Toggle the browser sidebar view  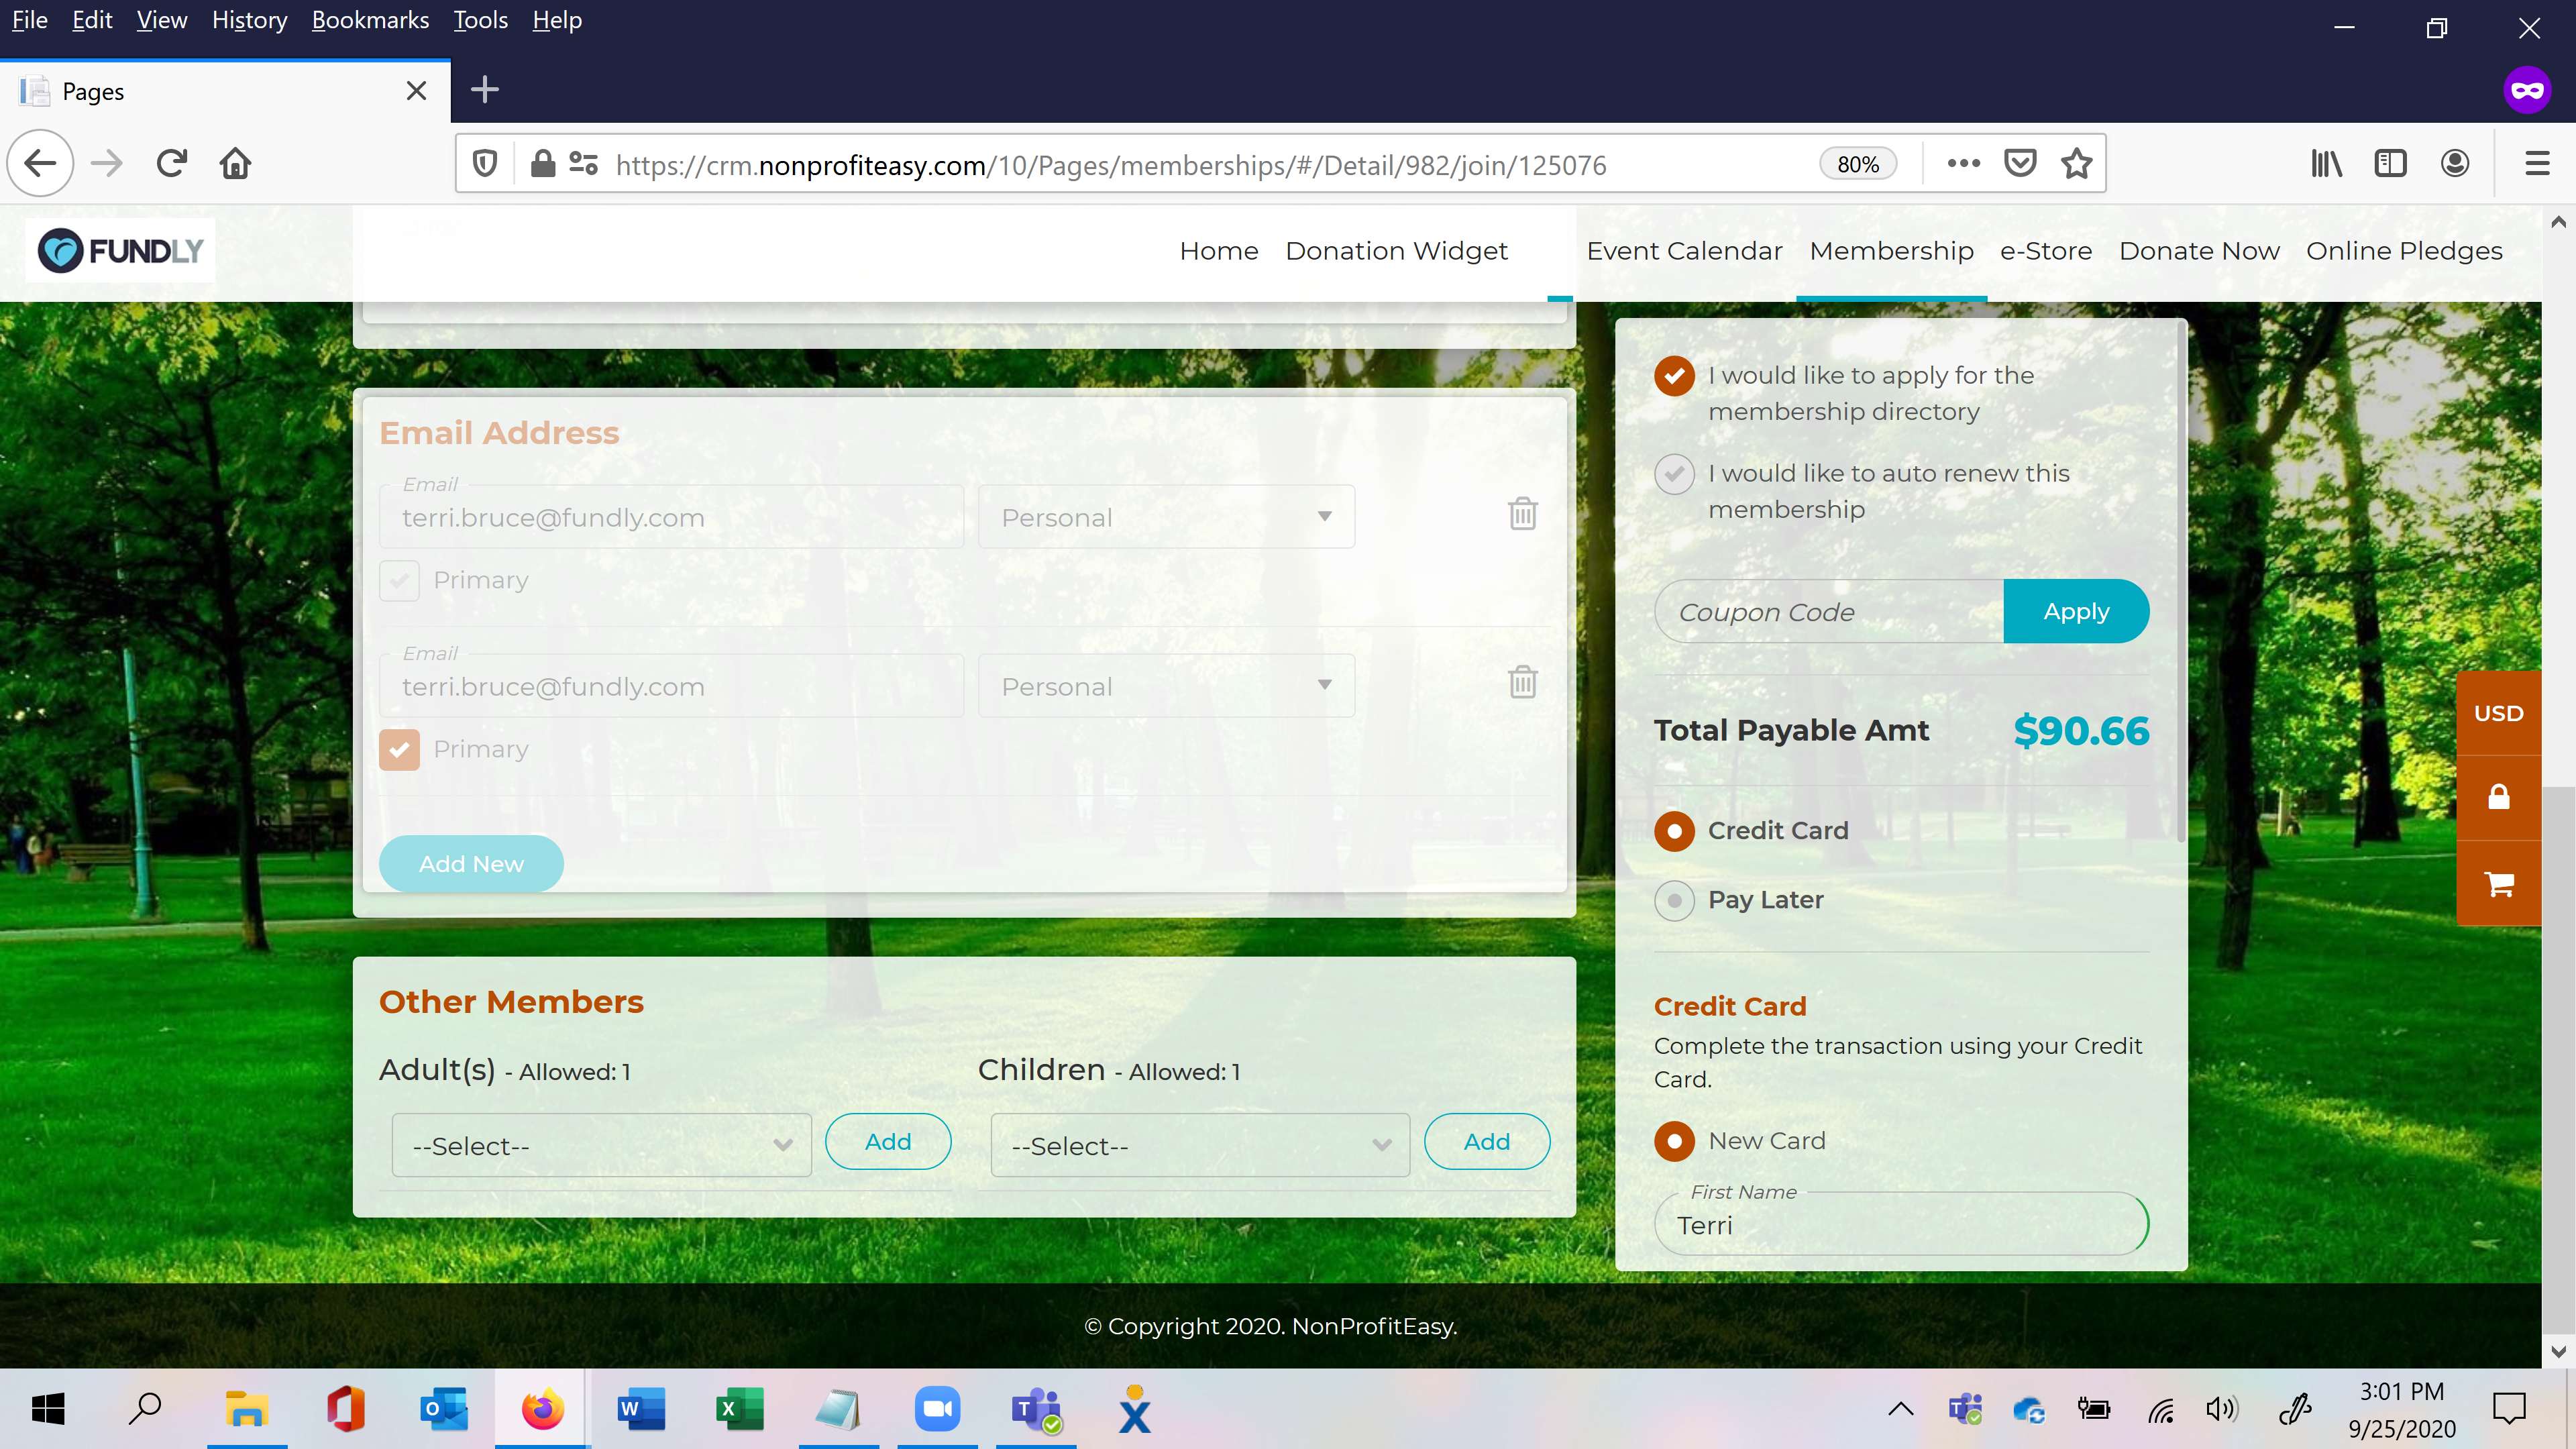coord(2390,163)
